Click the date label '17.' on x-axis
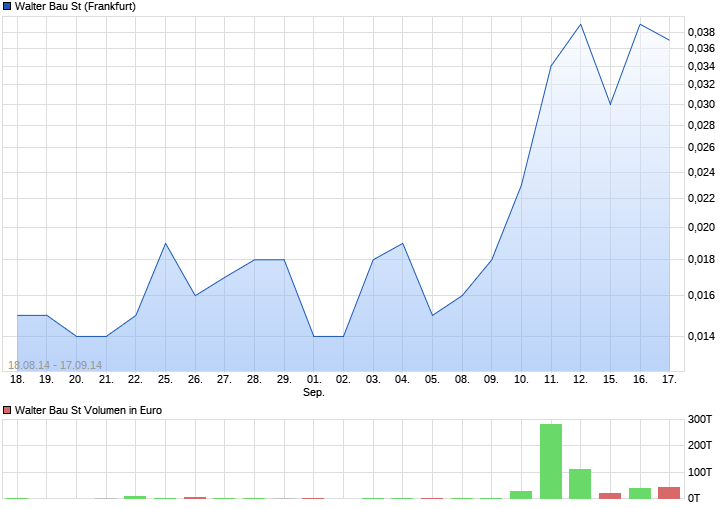Viewport: 726px width, 508px height. click(670, 379)
